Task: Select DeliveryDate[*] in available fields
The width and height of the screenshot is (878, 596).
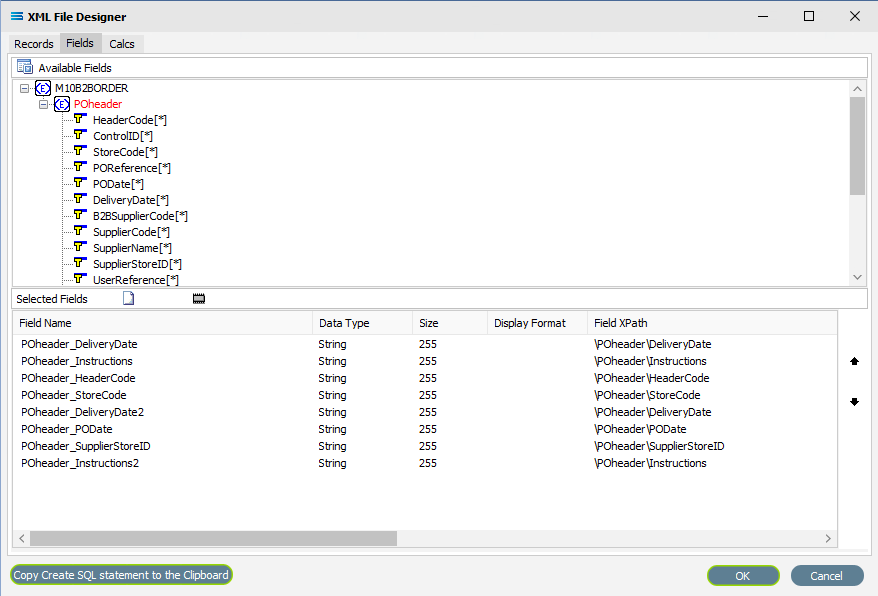Action: tap(130, 200)
